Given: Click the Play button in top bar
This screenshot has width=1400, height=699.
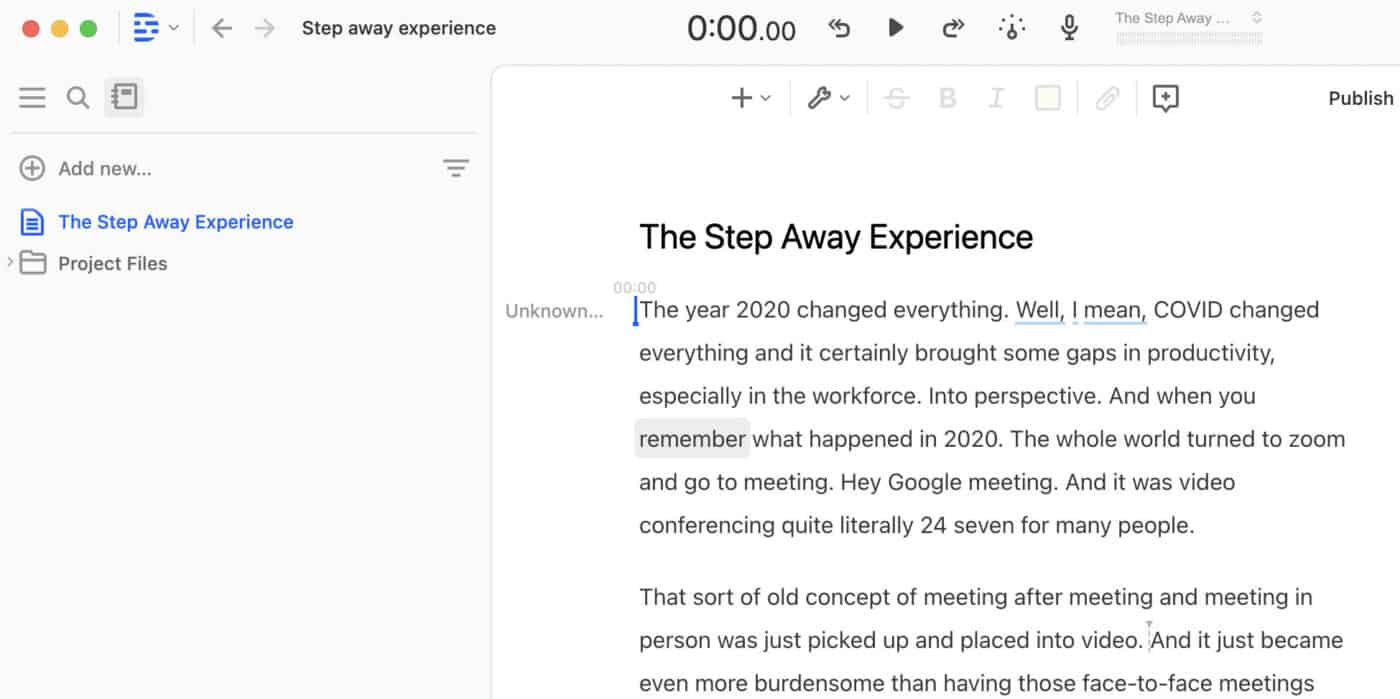Looking at the screenshot, I should (895, 28).
